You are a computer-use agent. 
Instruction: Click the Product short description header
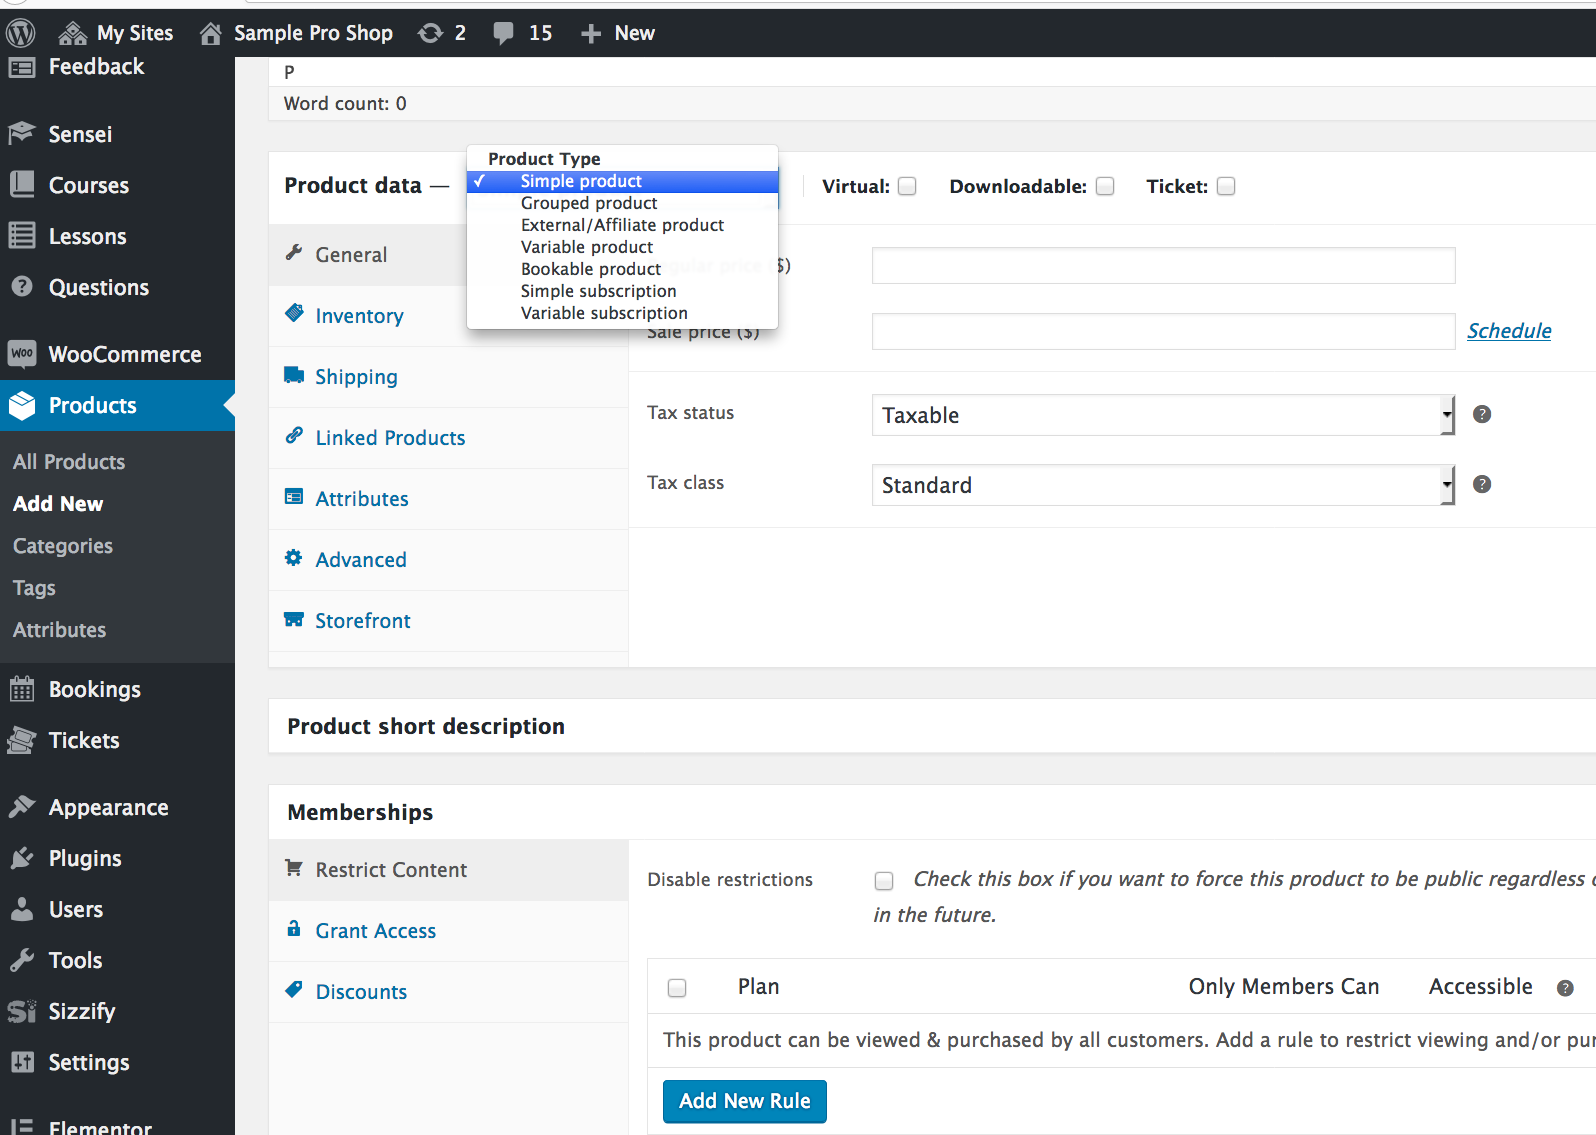[426, 726]
